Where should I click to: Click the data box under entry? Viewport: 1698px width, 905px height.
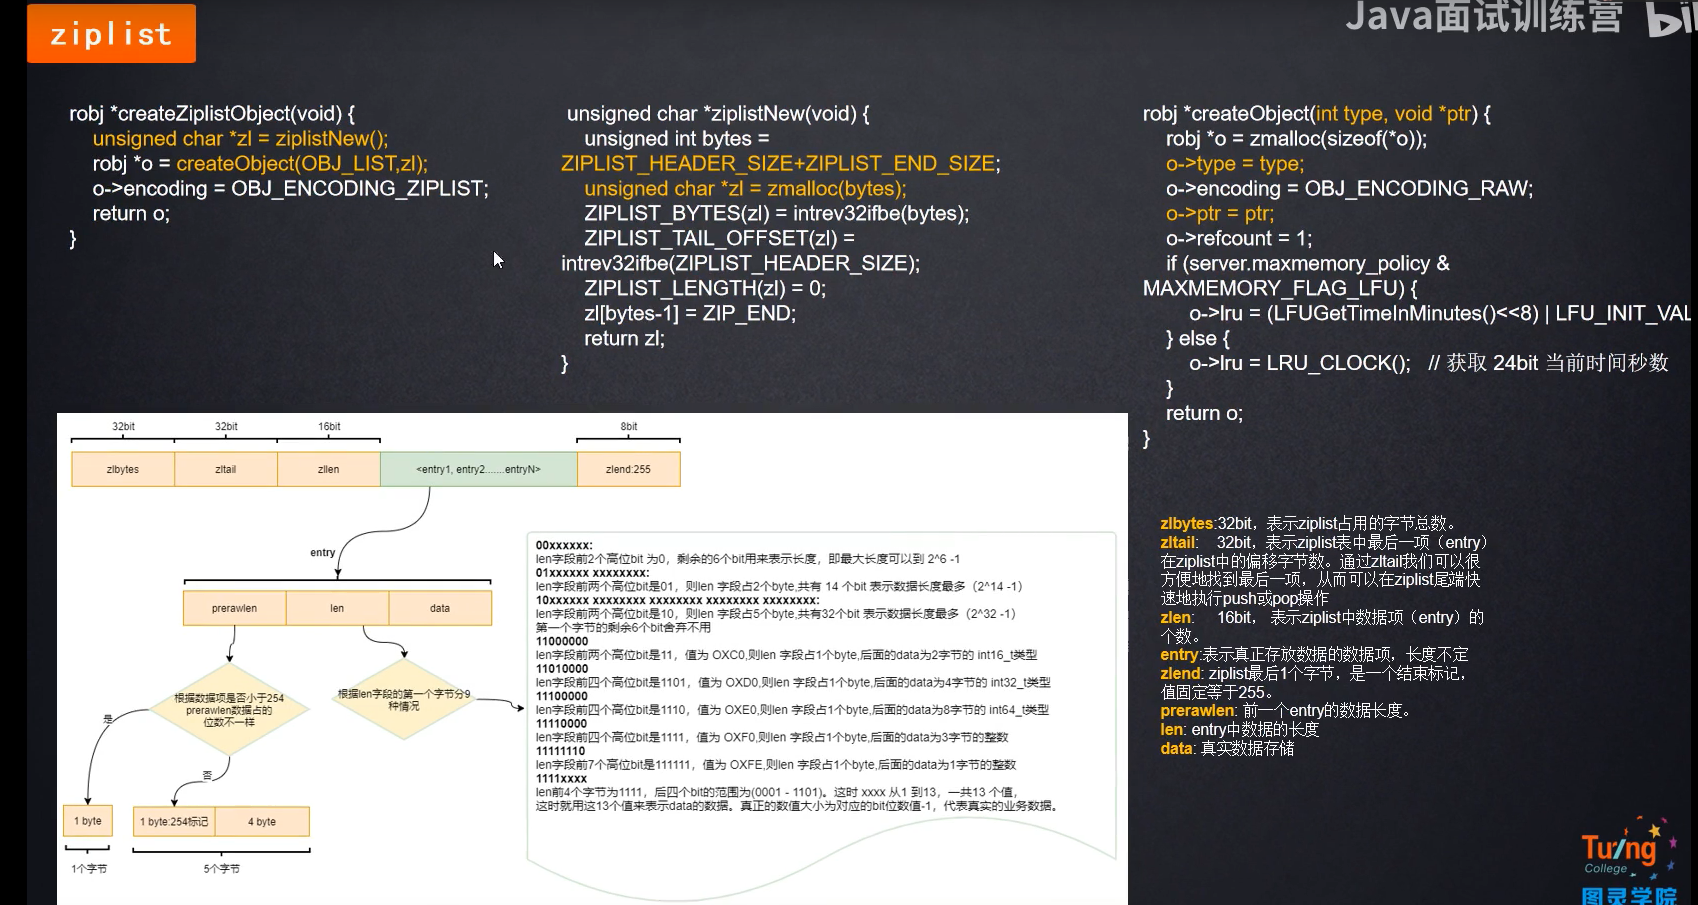click(439, 607)
